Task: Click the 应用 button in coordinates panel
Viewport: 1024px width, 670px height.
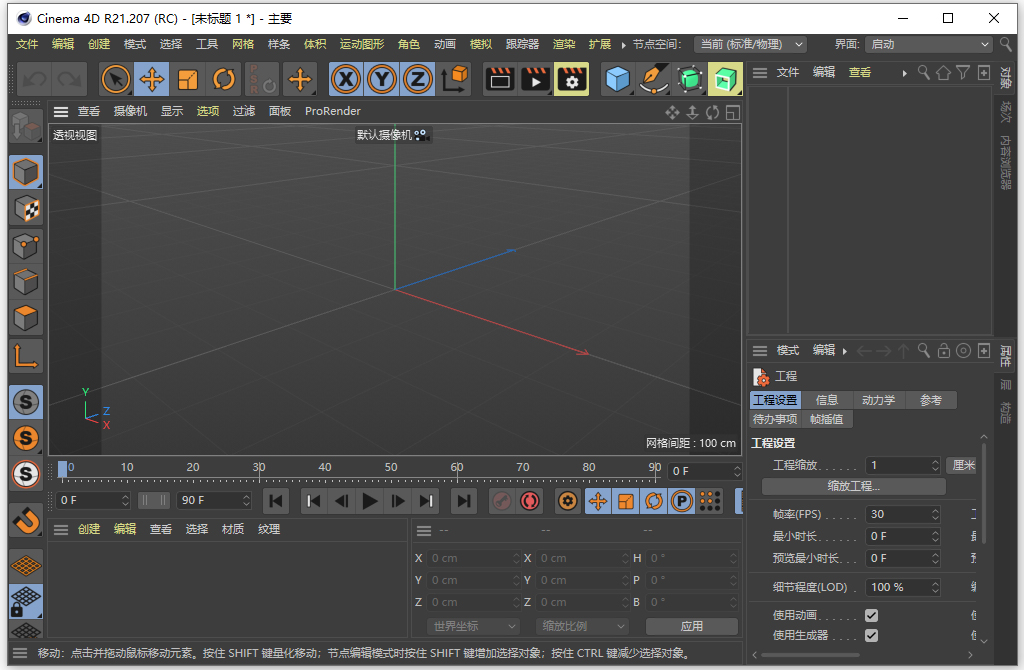Action: [x=692, y=626]
